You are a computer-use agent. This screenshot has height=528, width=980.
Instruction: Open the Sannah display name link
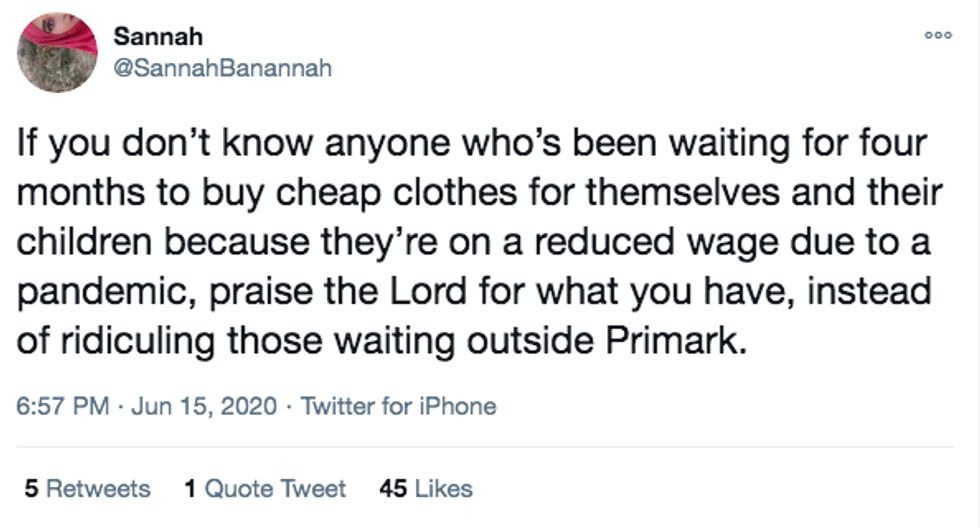click(x=158, y=37)
